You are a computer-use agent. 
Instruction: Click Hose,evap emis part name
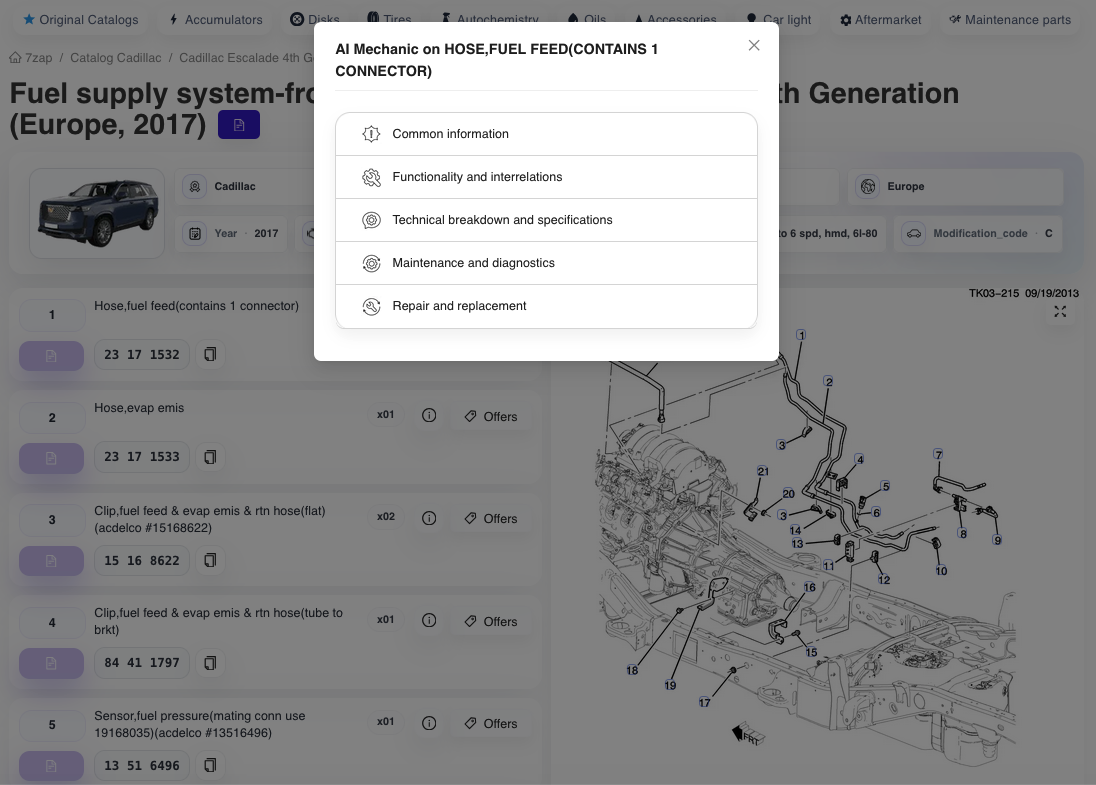point(139,408)
